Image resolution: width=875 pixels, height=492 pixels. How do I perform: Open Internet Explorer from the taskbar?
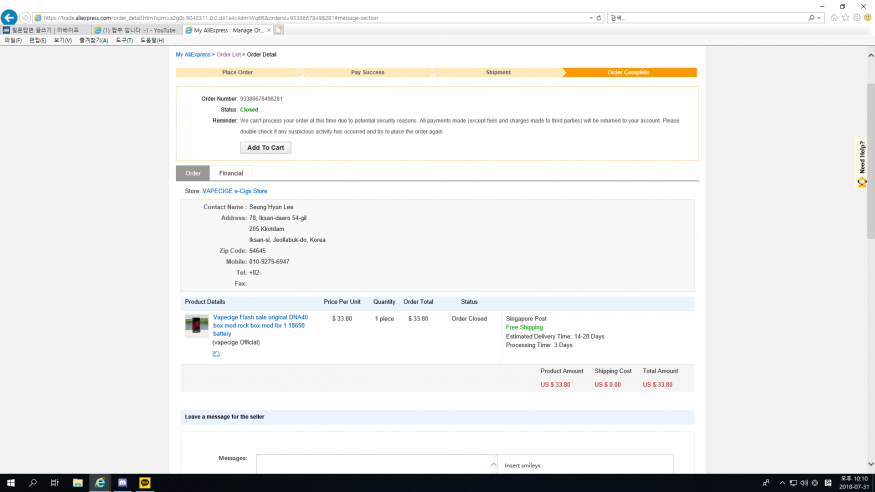click(x=100, y=483)
